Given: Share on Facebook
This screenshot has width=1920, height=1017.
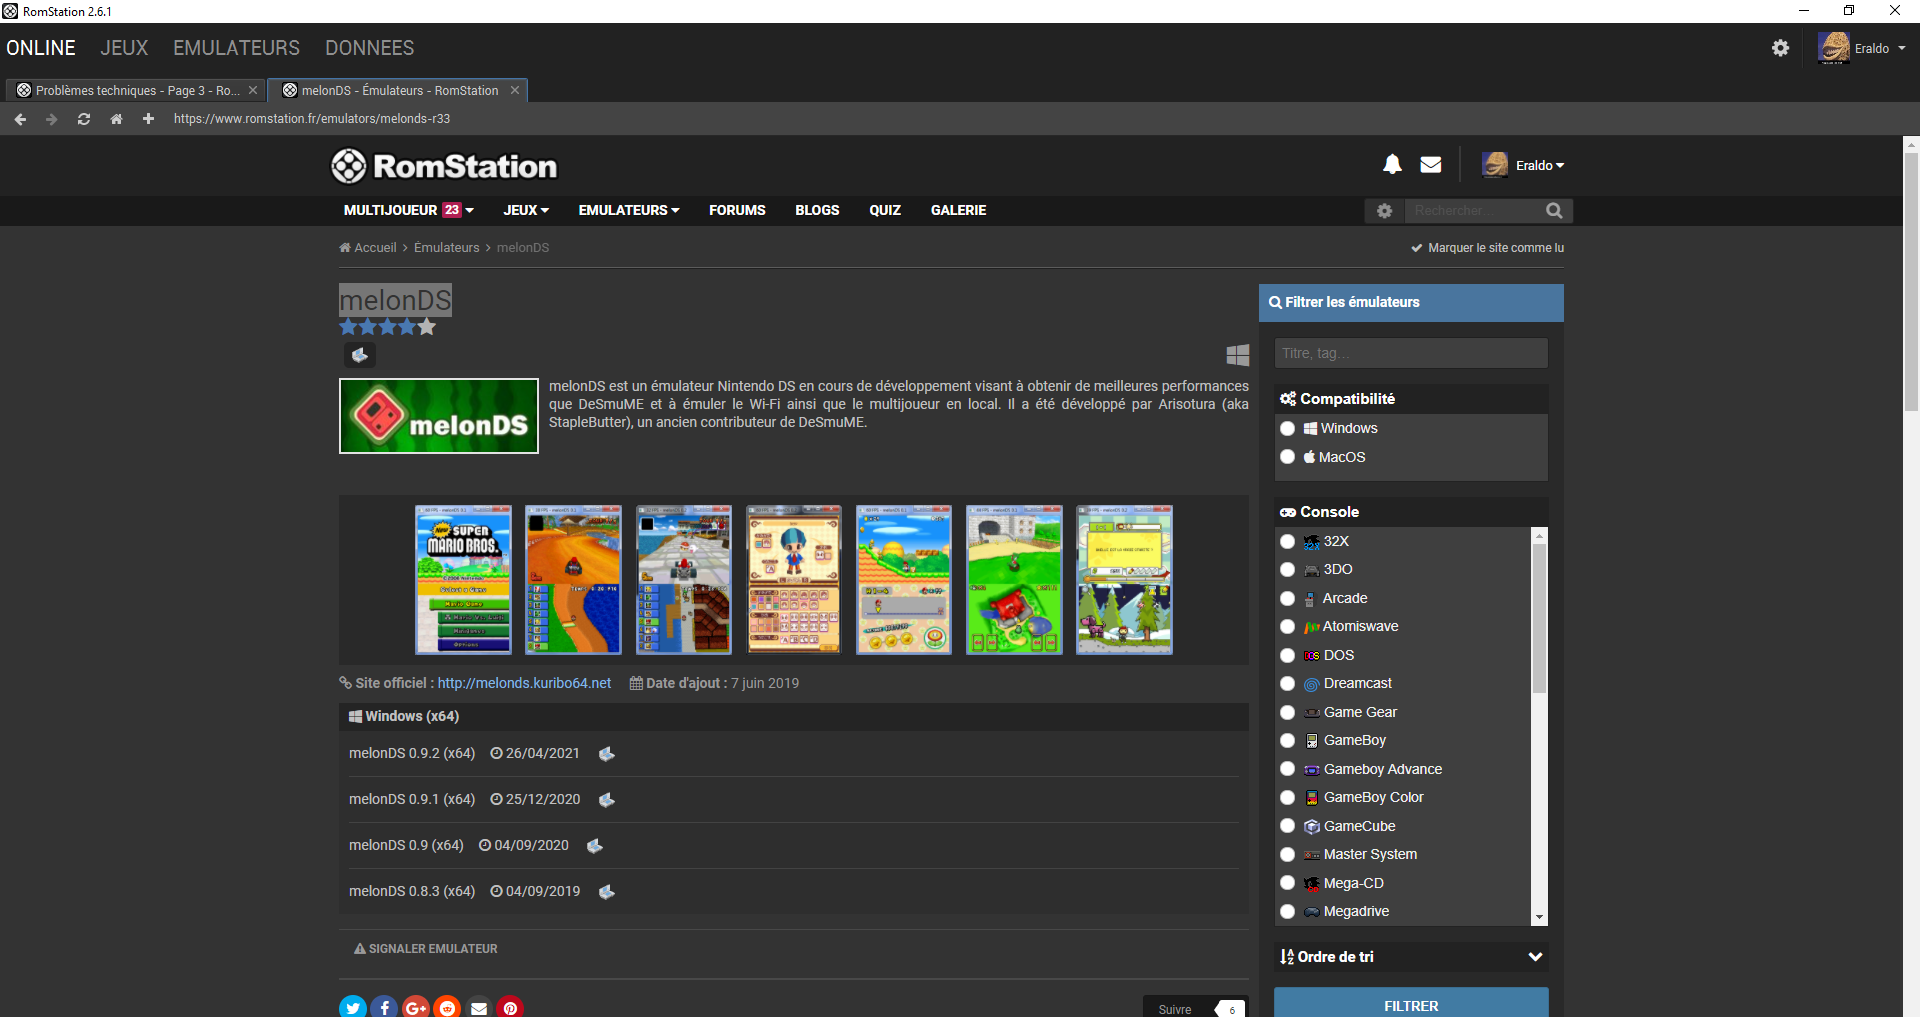Looking at the screenshot, I should [x=385, y=1007].
